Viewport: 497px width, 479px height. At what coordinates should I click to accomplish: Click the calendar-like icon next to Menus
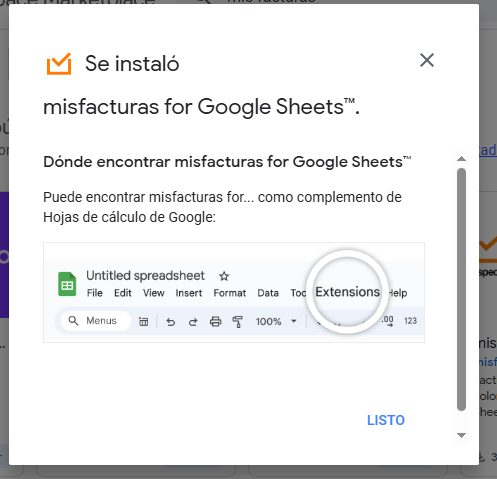[144, 321]
